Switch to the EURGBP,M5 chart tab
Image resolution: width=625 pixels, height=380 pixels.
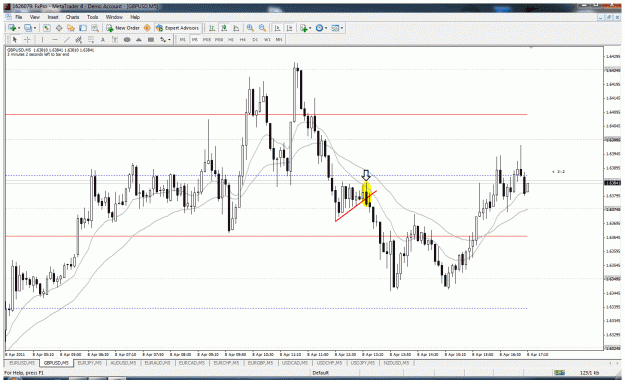coord(260,363)
